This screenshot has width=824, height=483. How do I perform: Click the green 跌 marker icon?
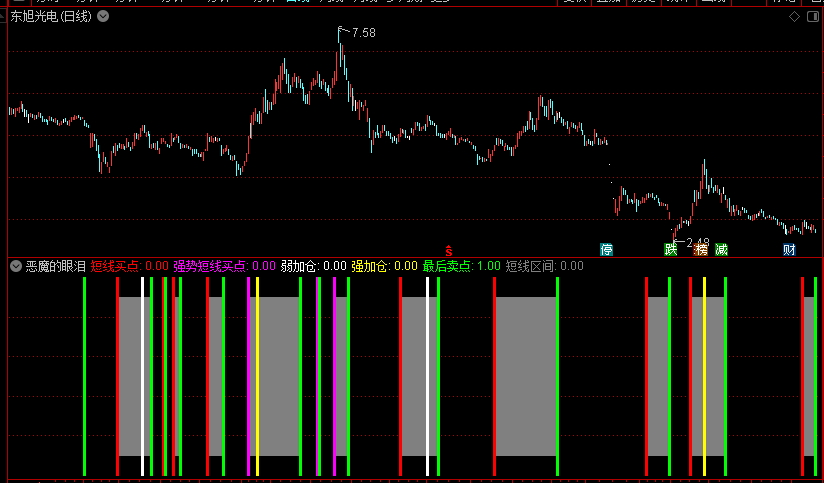pos(671,250)
